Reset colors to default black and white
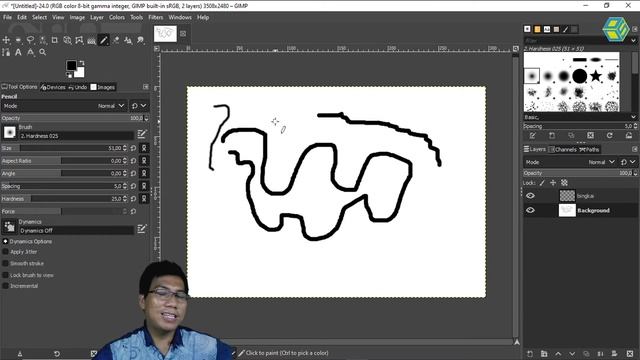 pos(69,75)
